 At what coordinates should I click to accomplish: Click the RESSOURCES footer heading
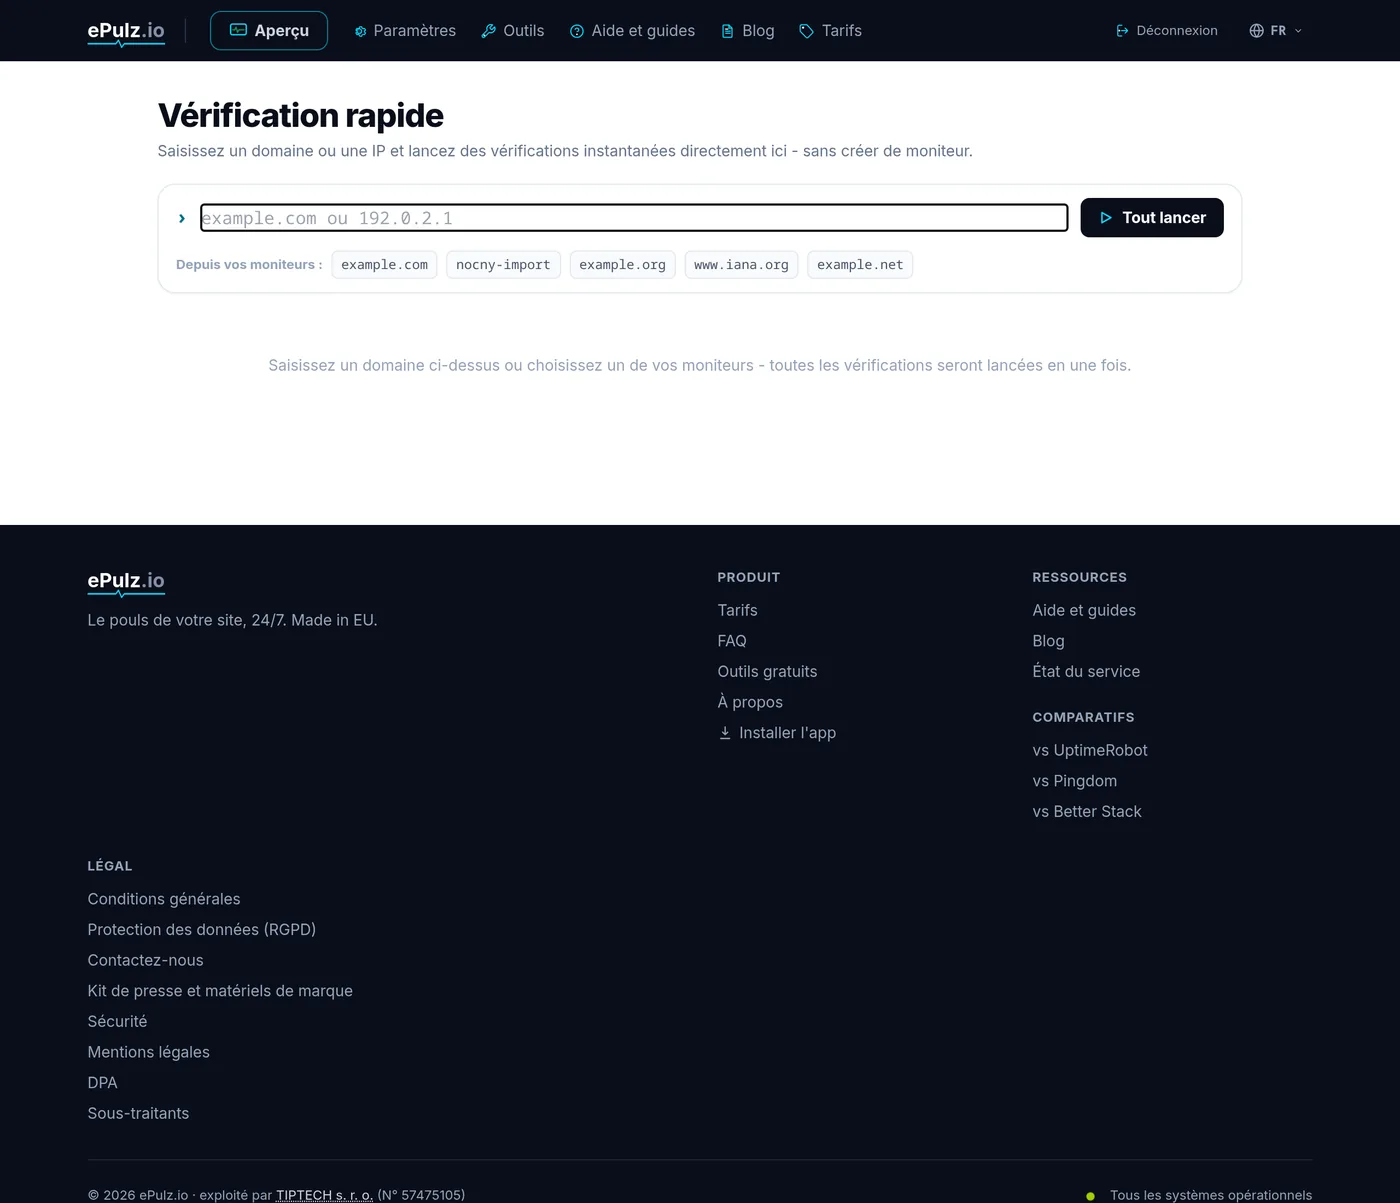(x=1079, y=577)
